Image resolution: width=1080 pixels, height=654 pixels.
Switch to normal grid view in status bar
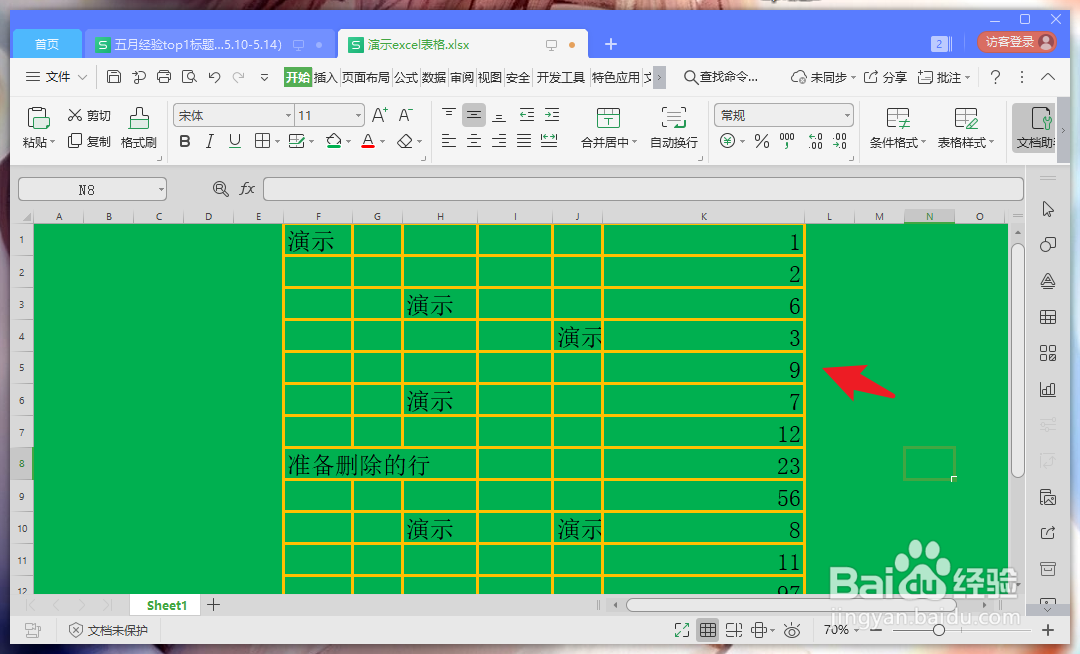[707, 629]
